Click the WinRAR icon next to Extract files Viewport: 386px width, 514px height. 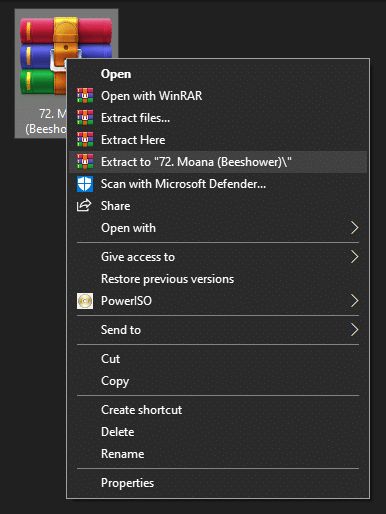pyautogui.click(x=85, y=118)
